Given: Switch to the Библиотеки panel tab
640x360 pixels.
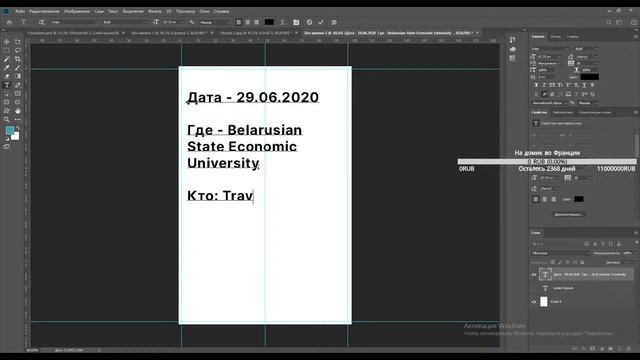Looking at the screenshot, I should pyautogui.click(x=563, y=113).
